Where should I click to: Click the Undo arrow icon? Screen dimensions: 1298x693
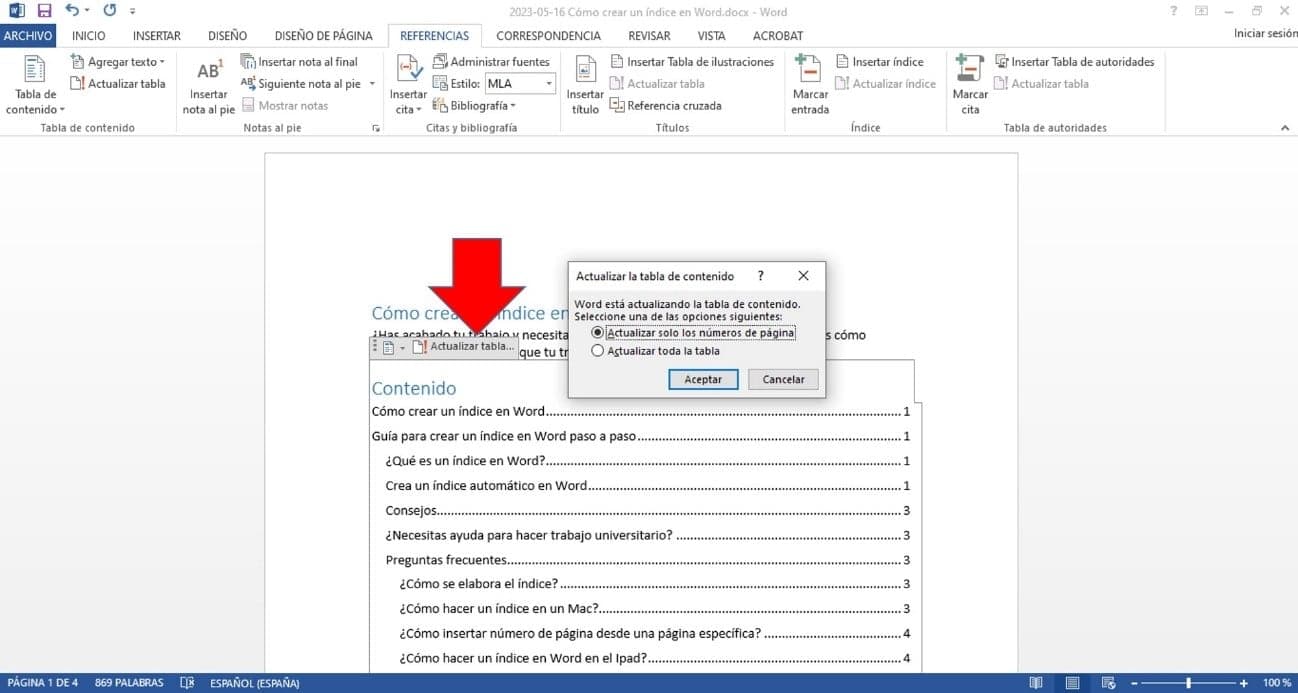point(72,11)
